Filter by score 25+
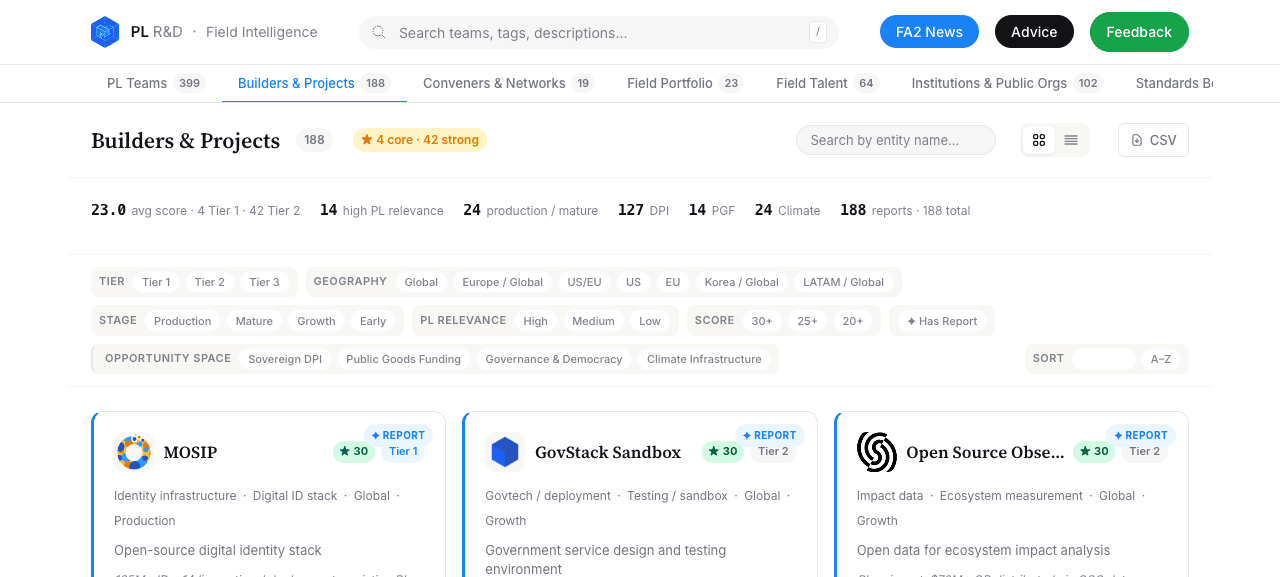1280x577 pixels. pyautogui.click(x=807, y=321)
